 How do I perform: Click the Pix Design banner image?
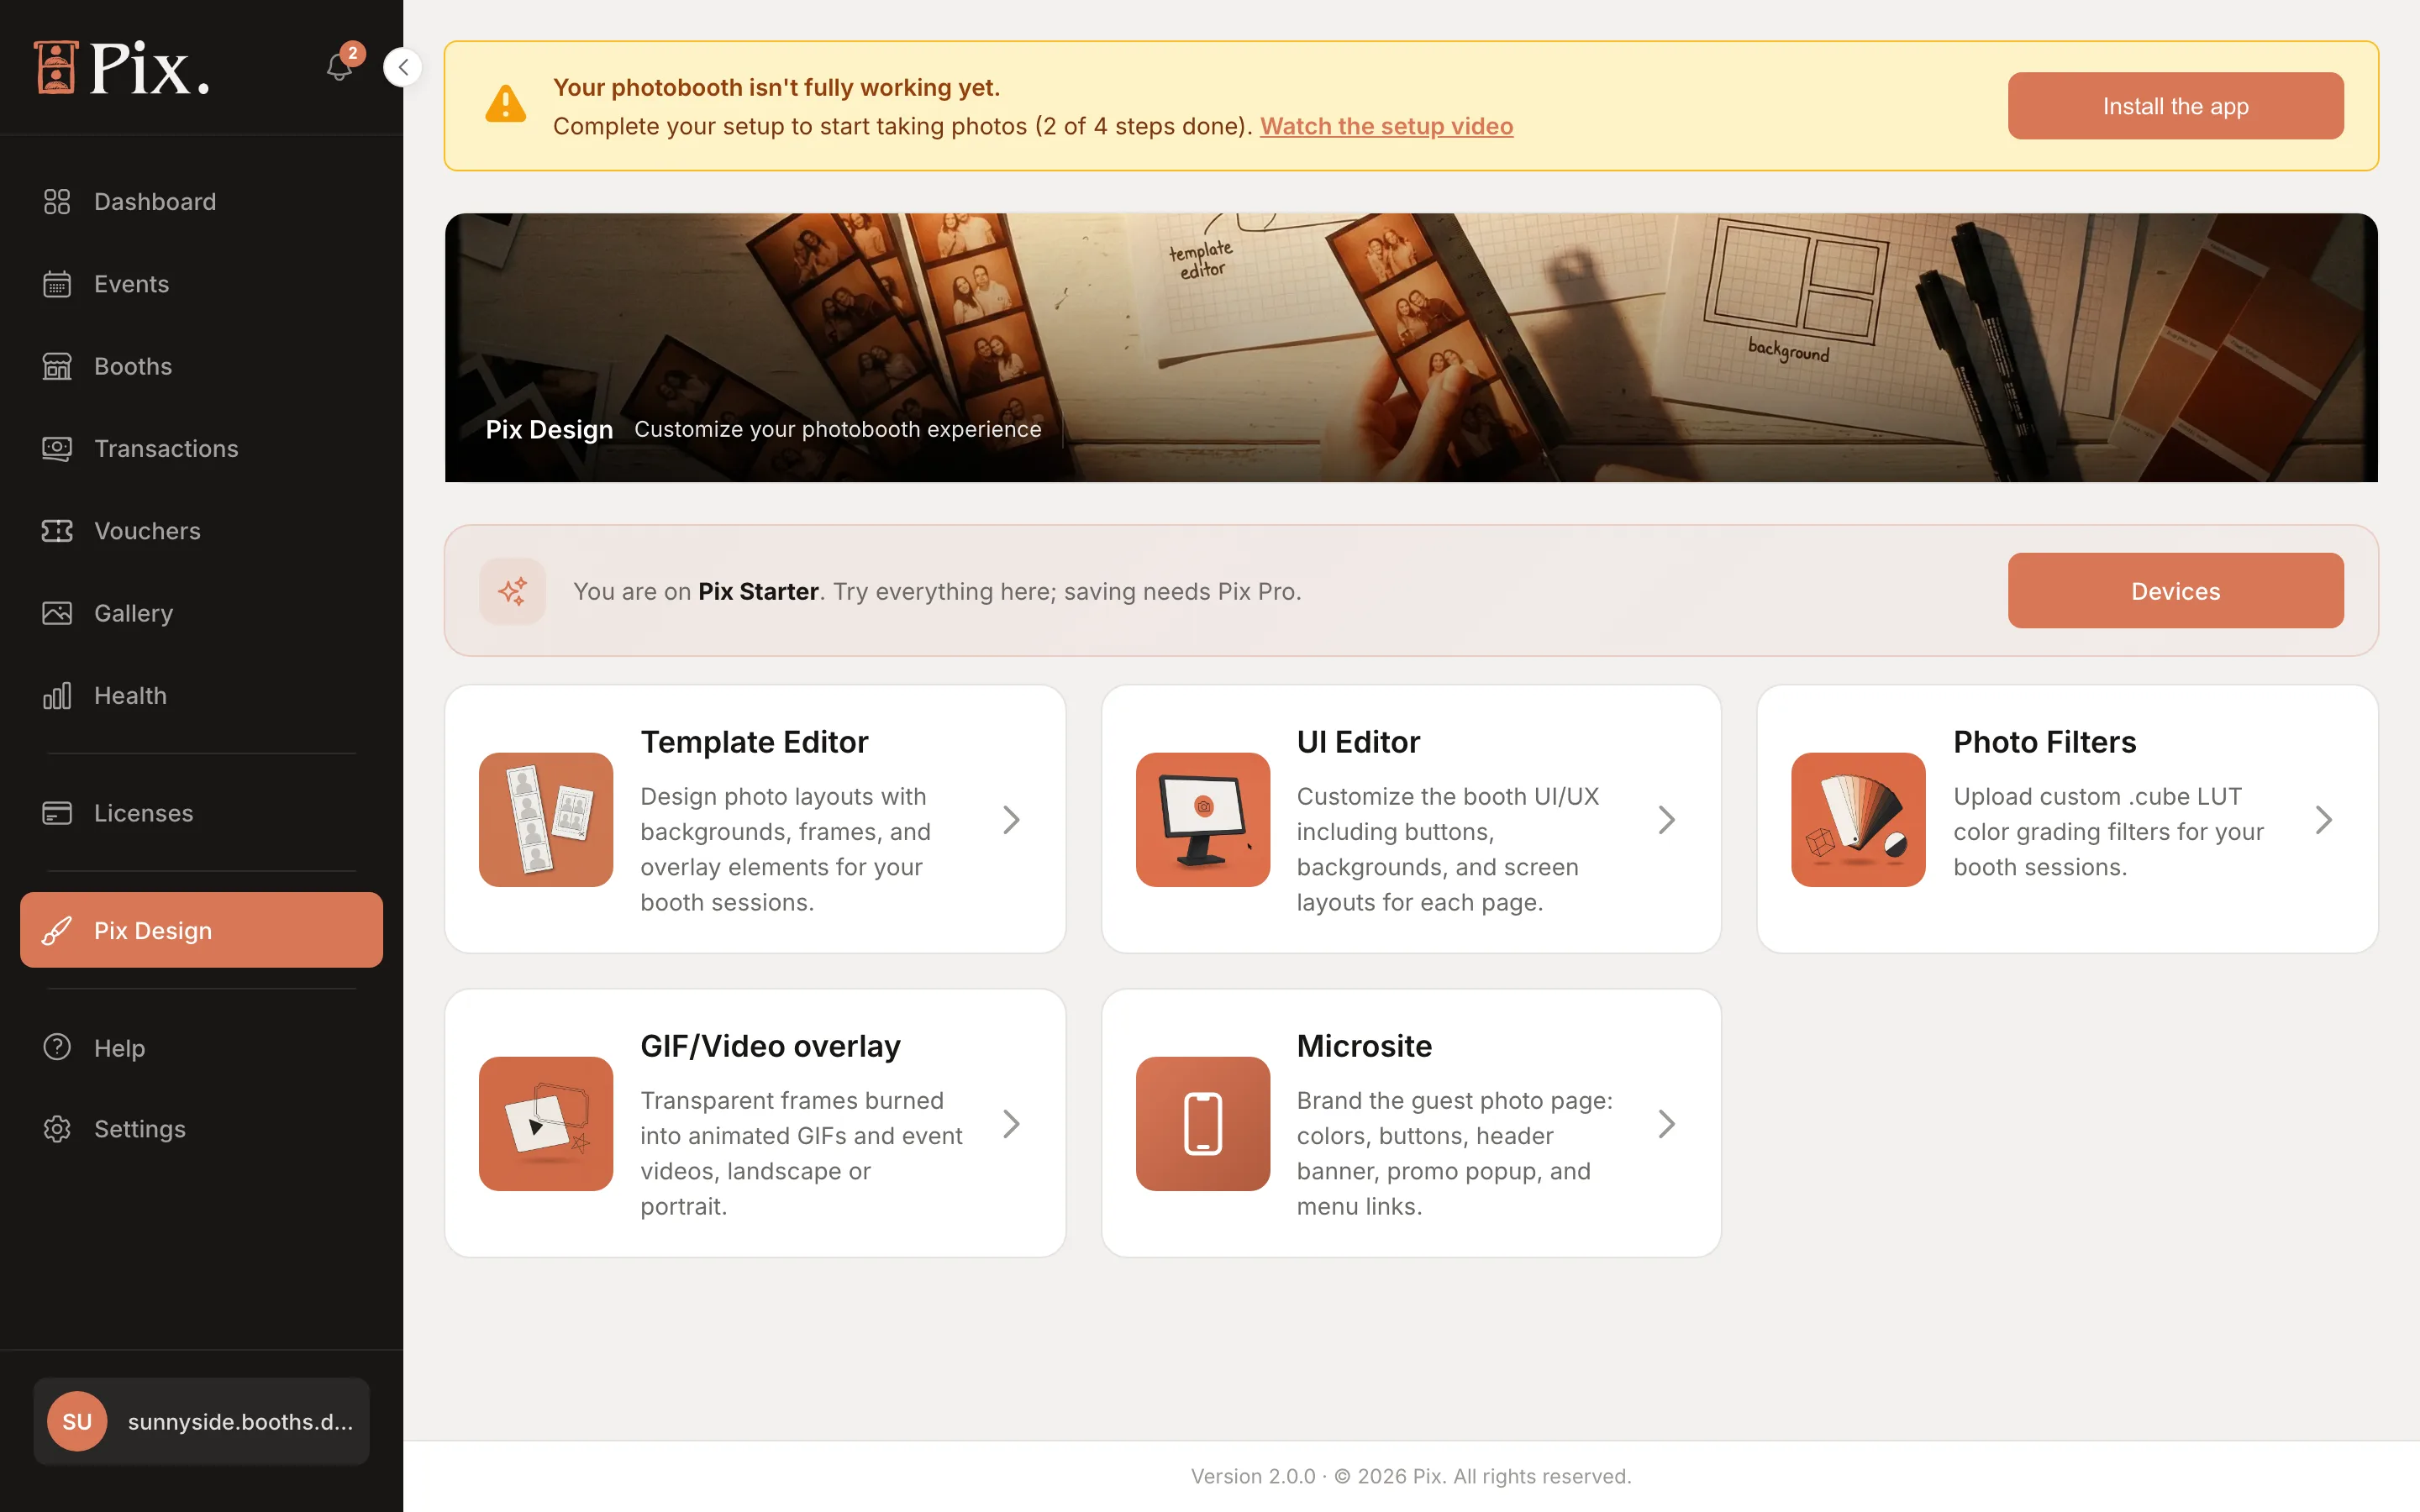pyautogui.click(x=1411, y=347)
